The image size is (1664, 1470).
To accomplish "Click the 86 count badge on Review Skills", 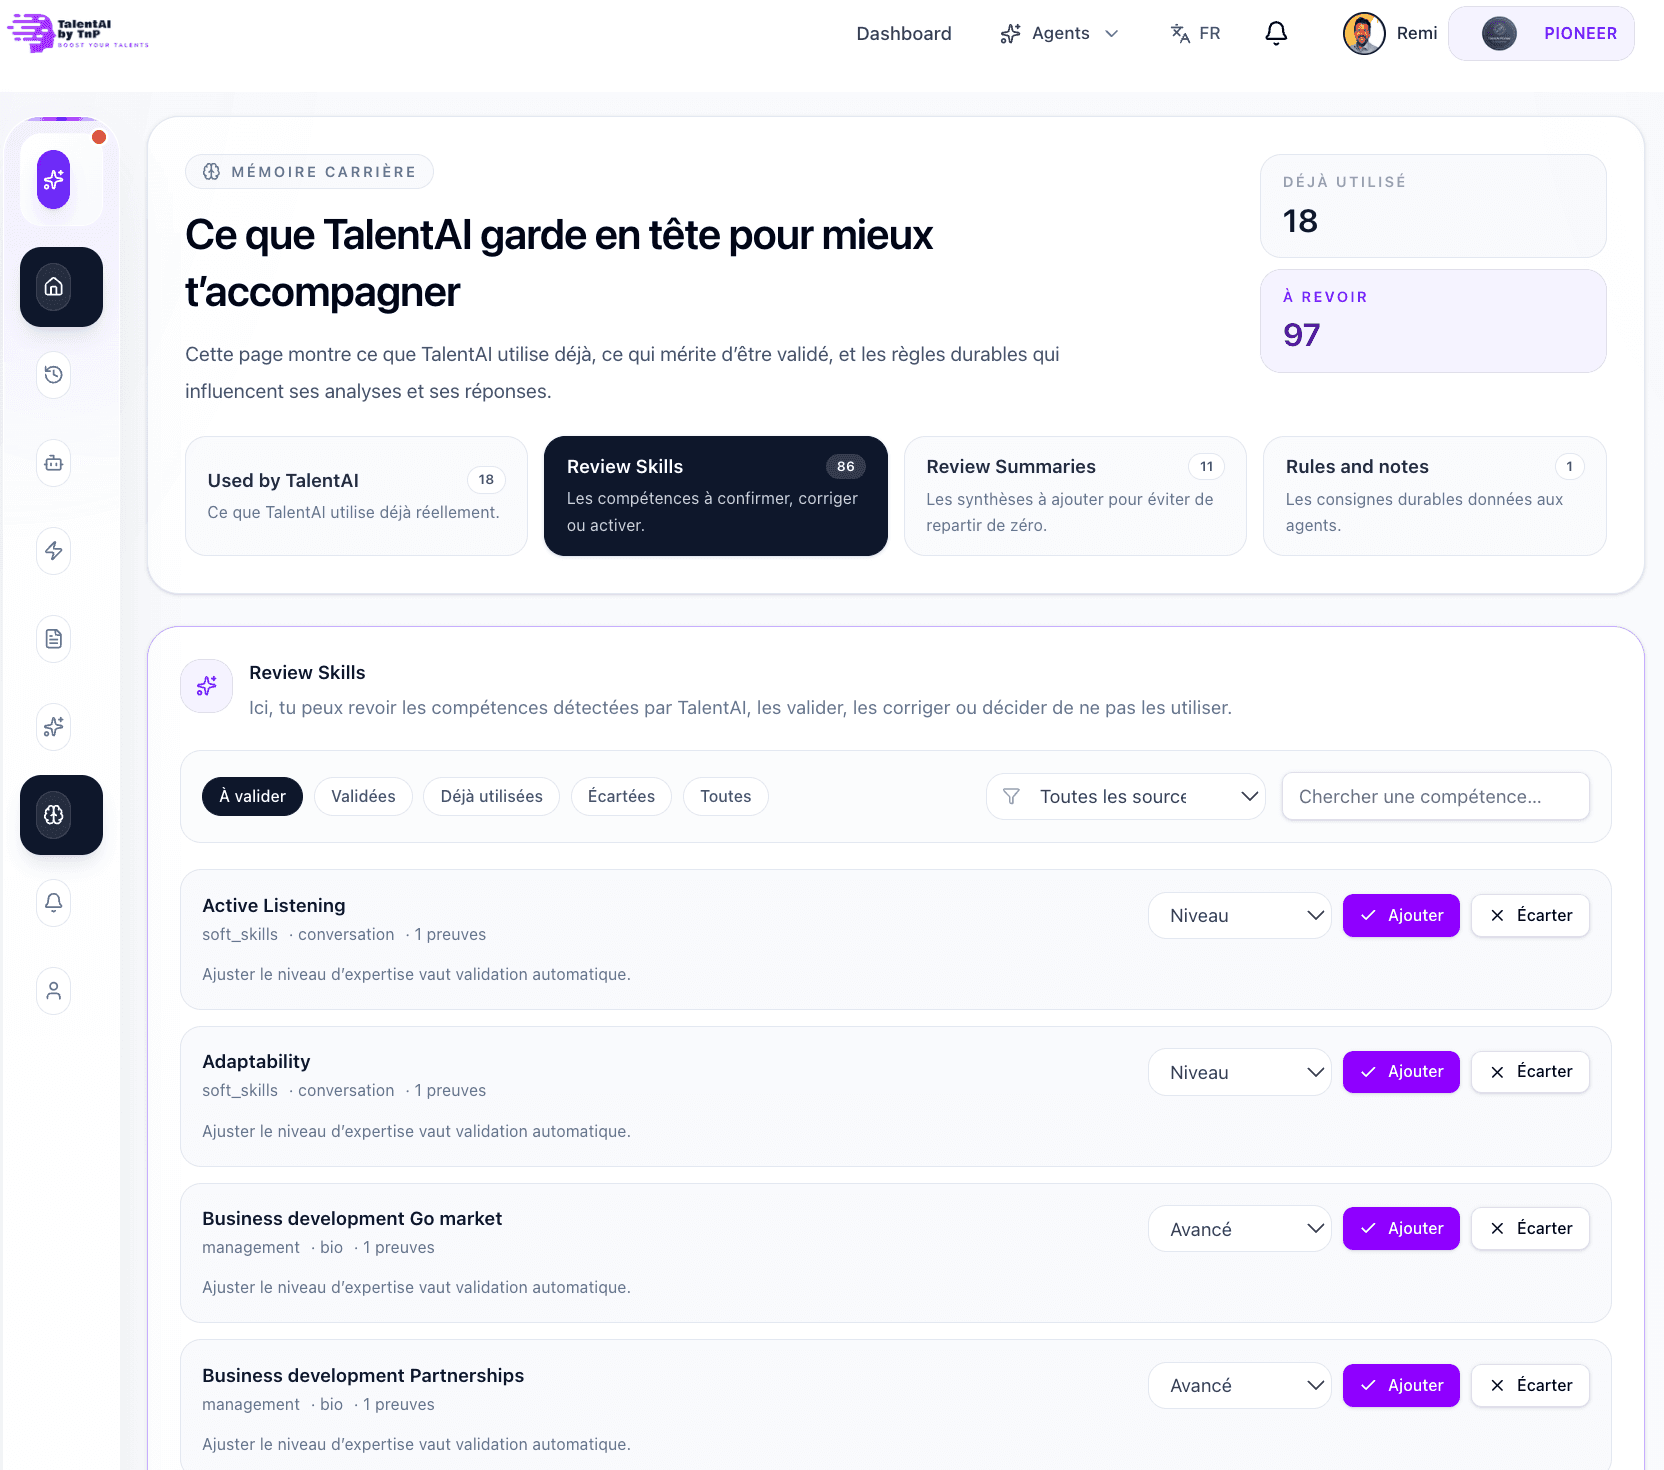I will click(x=846, y=467).
